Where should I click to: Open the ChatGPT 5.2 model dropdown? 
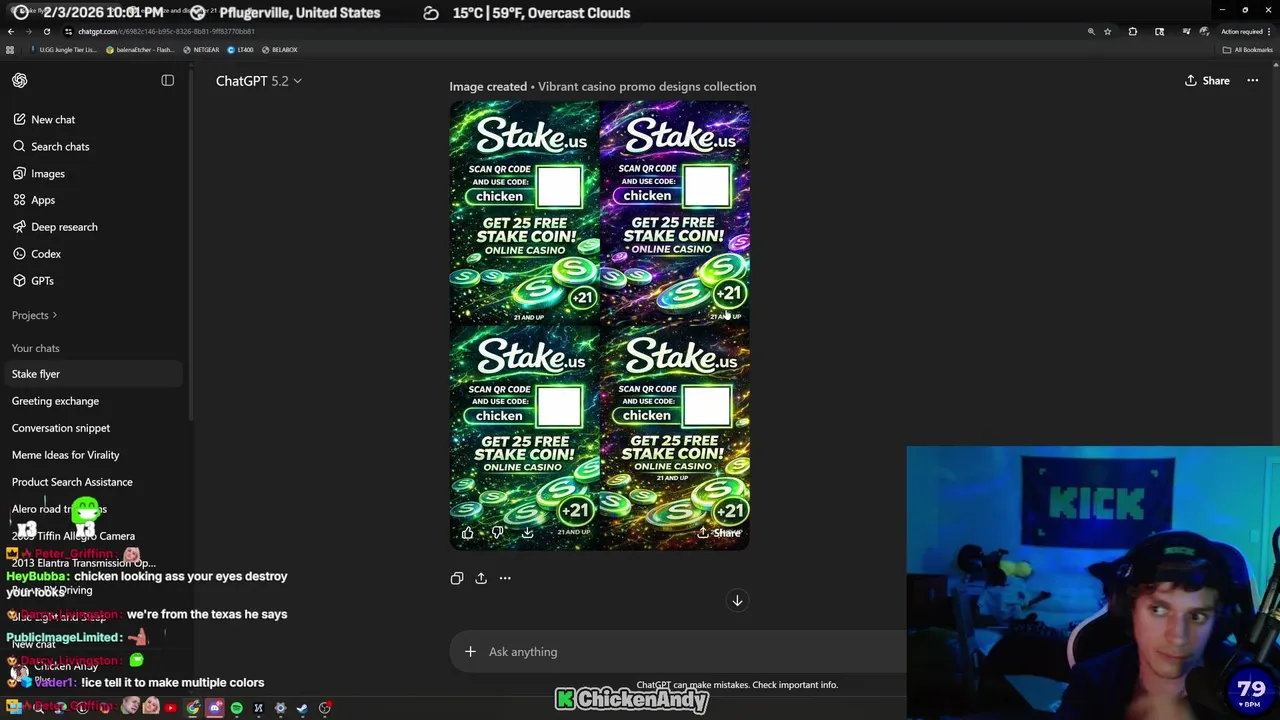click(258, 81)
